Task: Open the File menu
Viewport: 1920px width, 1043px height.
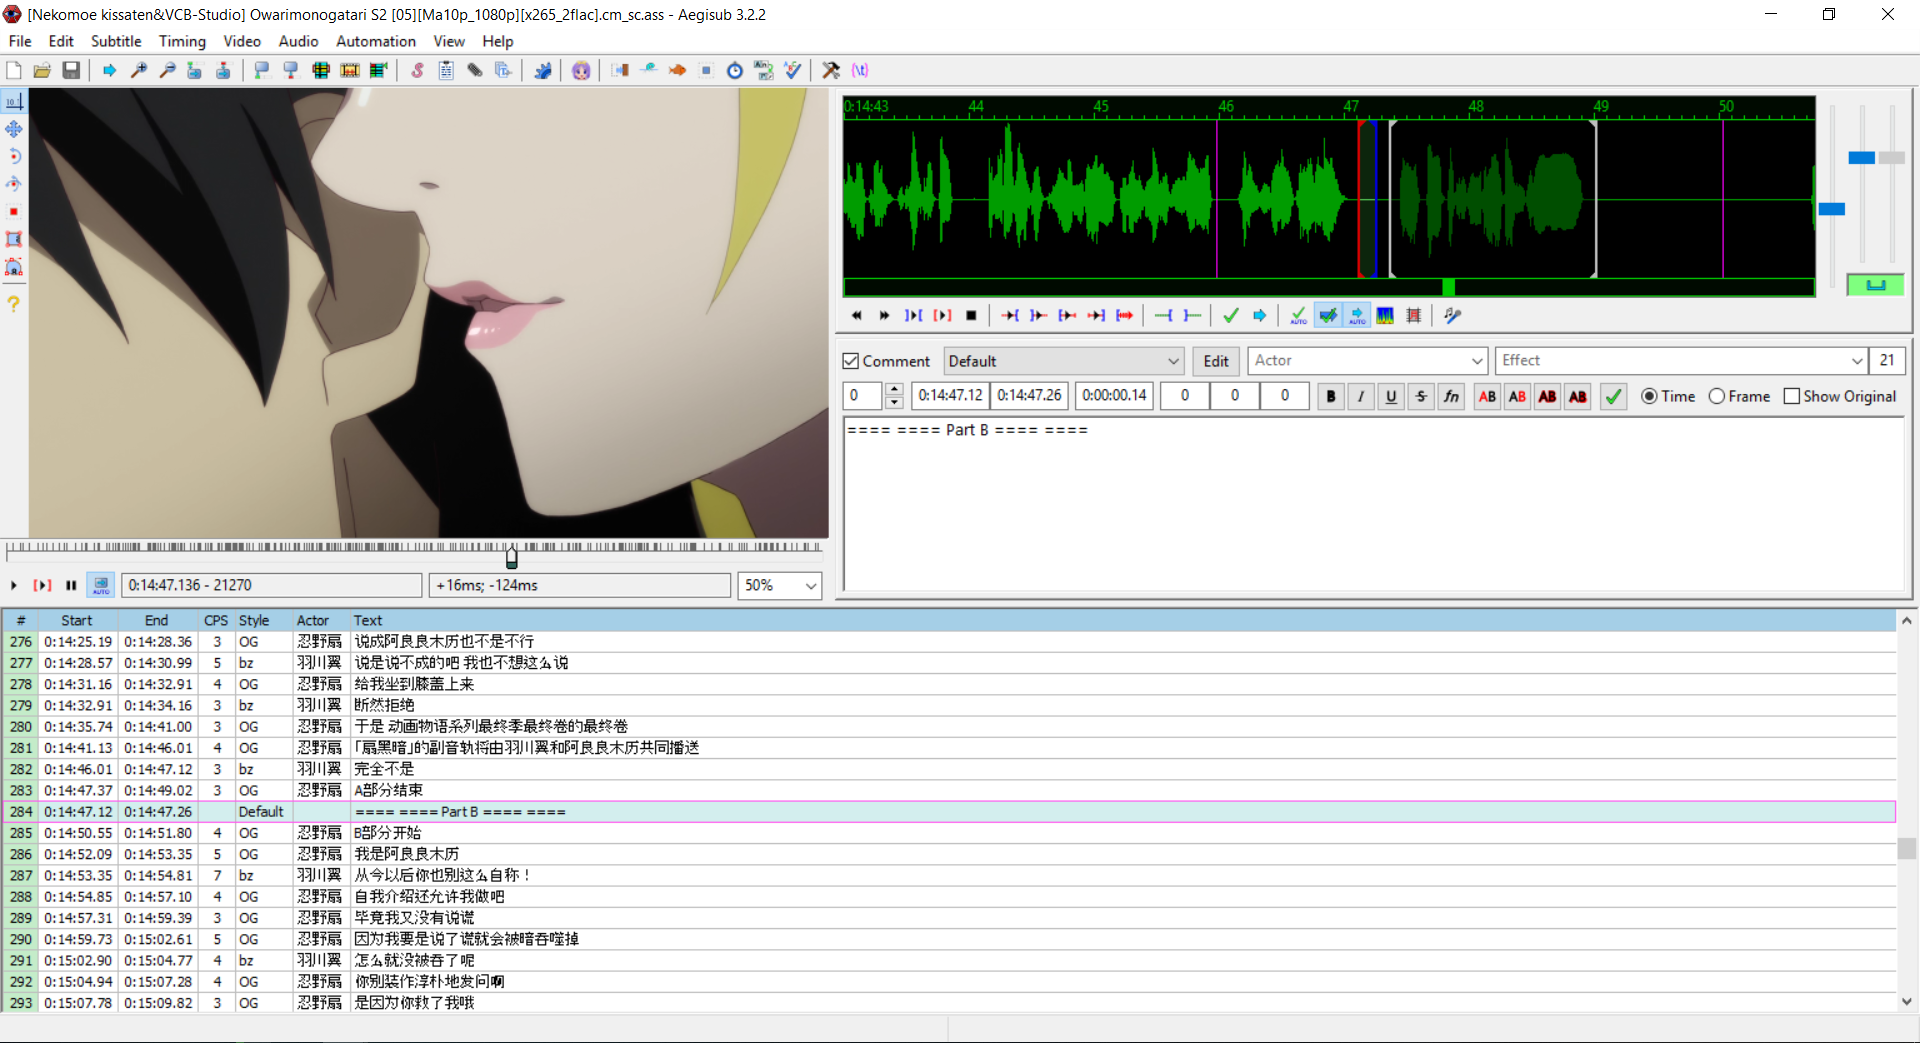Action: click(x=20, y=41)
